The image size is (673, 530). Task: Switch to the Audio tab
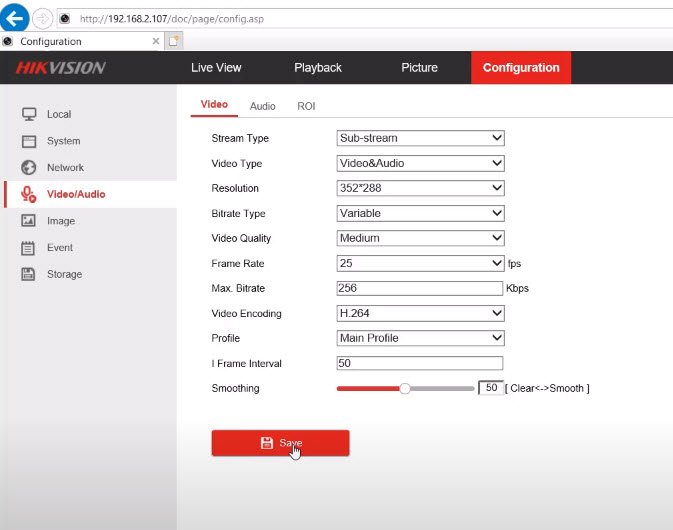pyautogui.click(x=262, y=106)
